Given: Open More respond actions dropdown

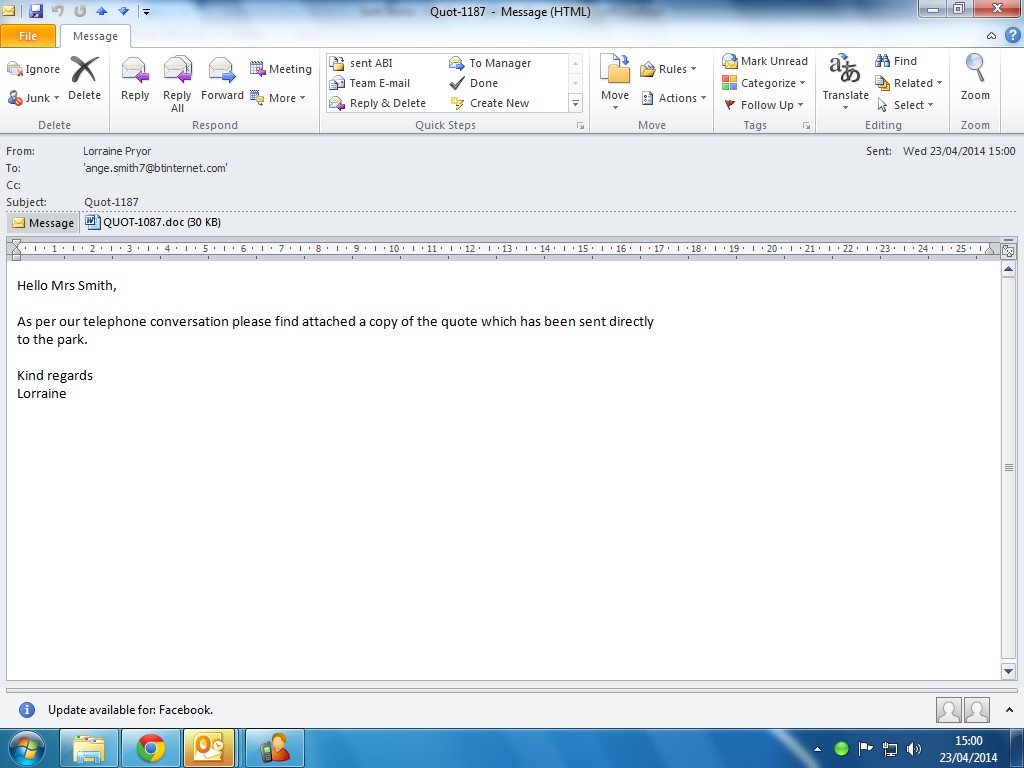Looking at the screenshot, I should tap(278, 98).
